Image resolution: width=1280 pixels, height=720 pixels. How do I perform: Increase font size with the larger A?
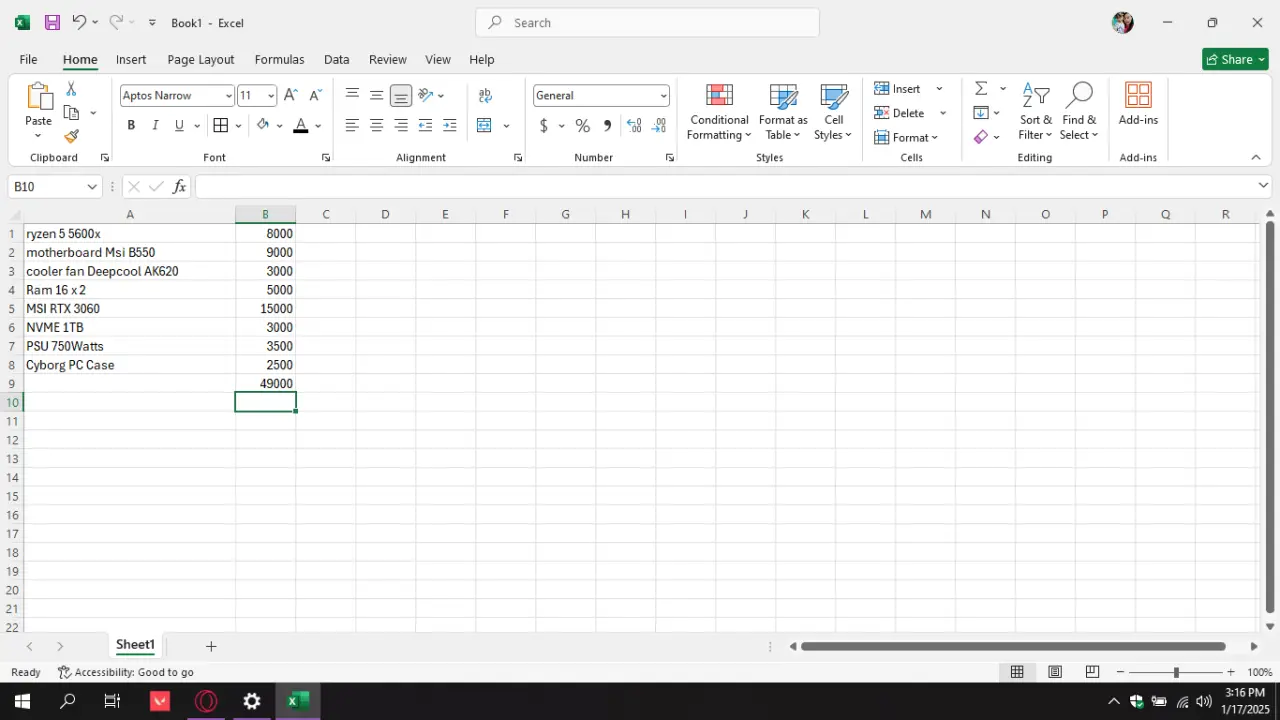coord(291,95)
